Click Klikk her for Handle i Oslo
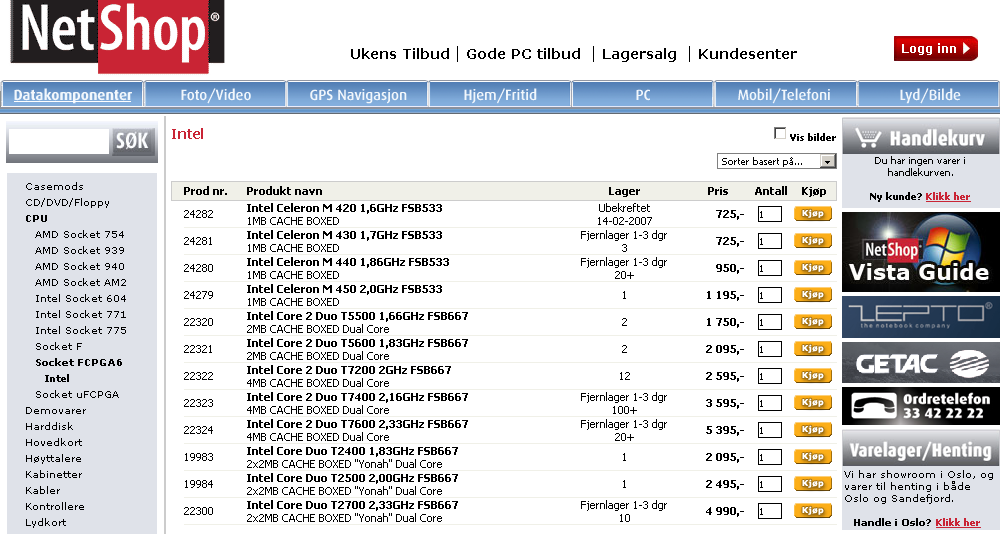Screen dimensions: 1008x534 [x=958, y=522]
